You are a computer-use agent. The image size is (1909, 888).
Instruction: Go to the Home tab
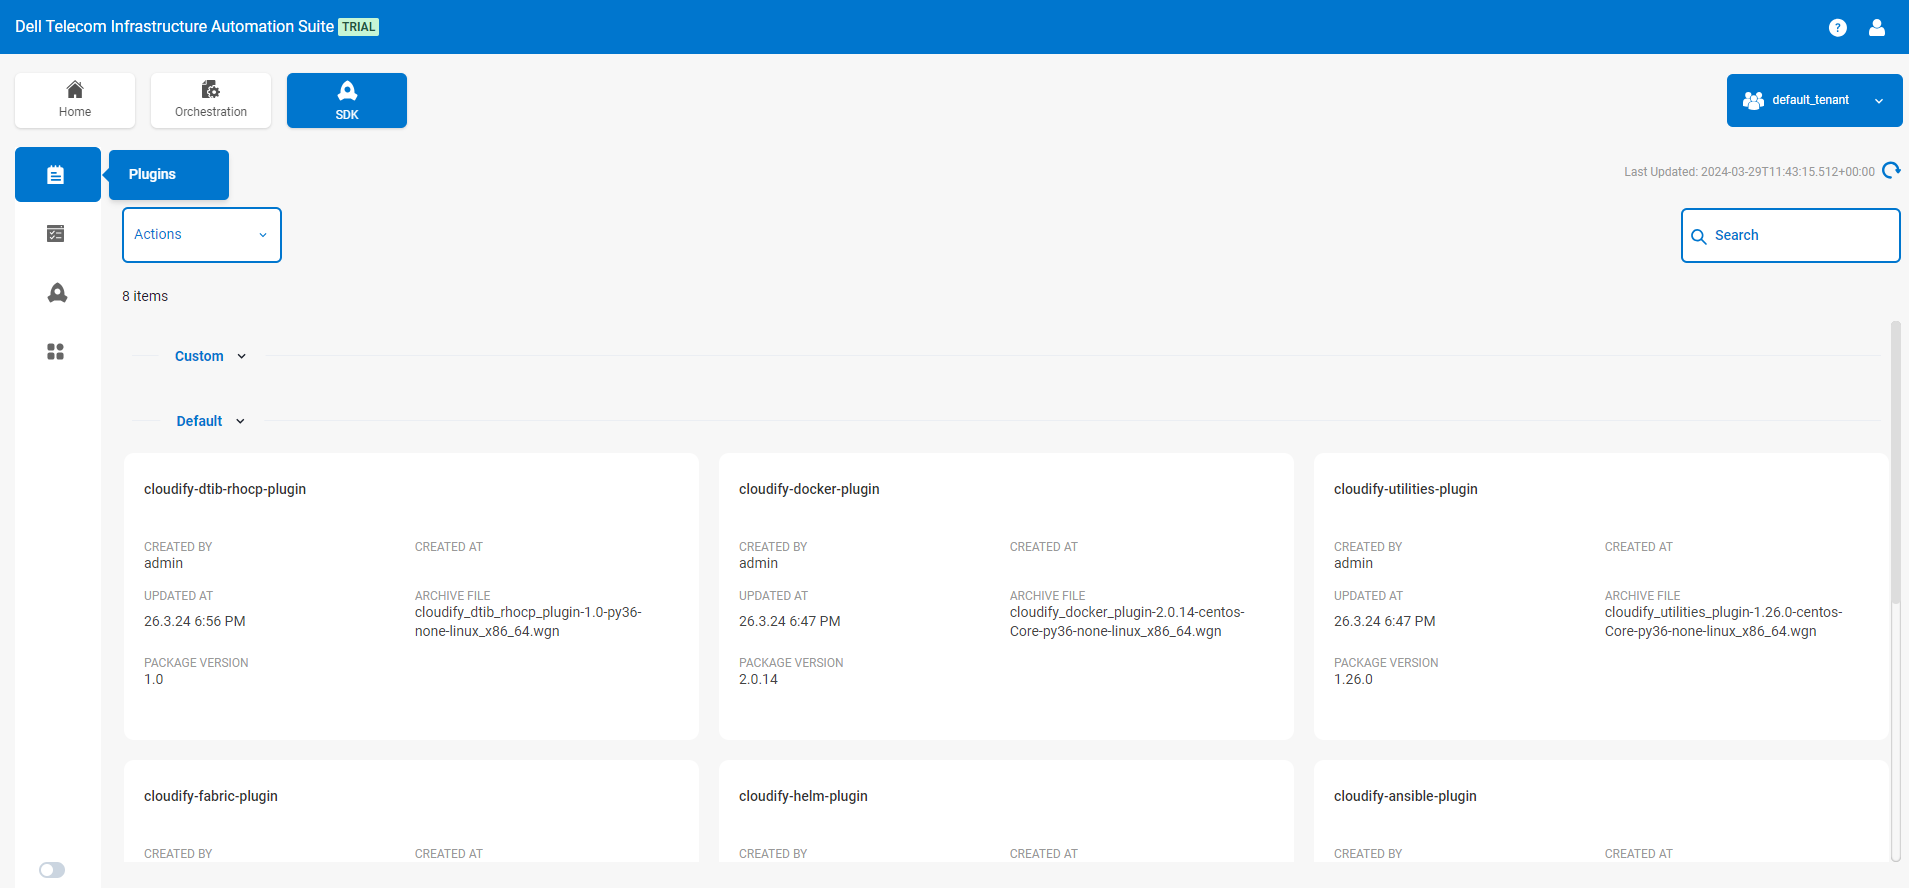[75, 100]
